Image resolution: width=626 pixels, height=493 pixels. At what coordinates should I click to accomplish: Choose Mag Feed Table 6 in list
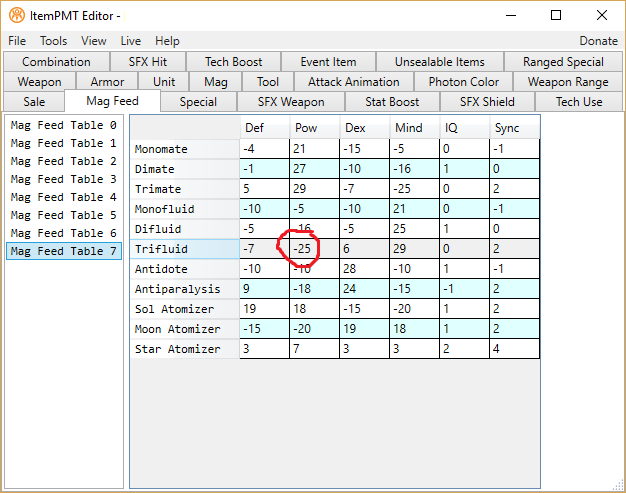pyautogui.click(x=63, y=233)
